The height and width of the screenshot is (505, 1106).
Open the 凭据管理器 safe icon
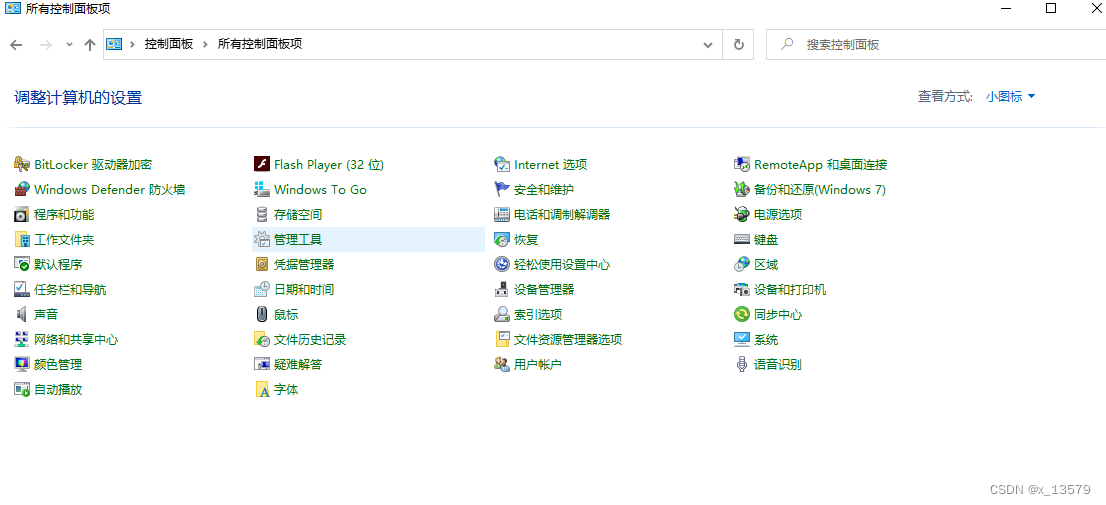262,264
